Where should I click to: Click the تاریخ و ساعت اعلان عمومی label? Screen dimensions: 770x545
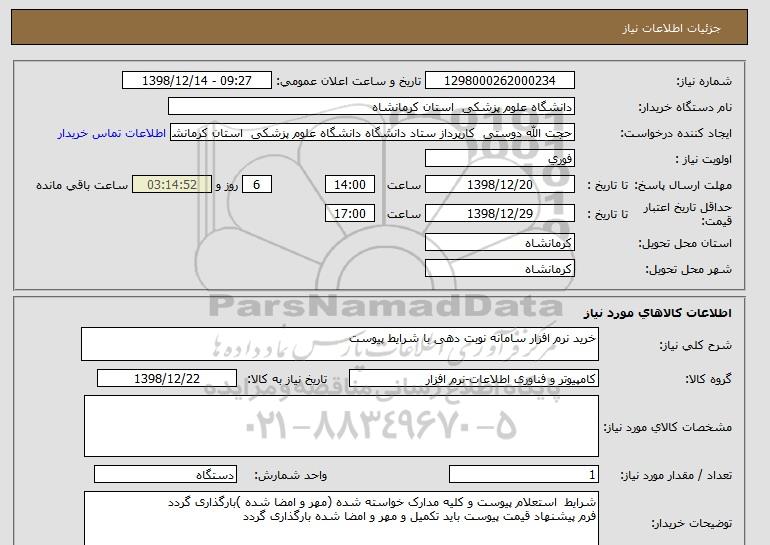349,81
